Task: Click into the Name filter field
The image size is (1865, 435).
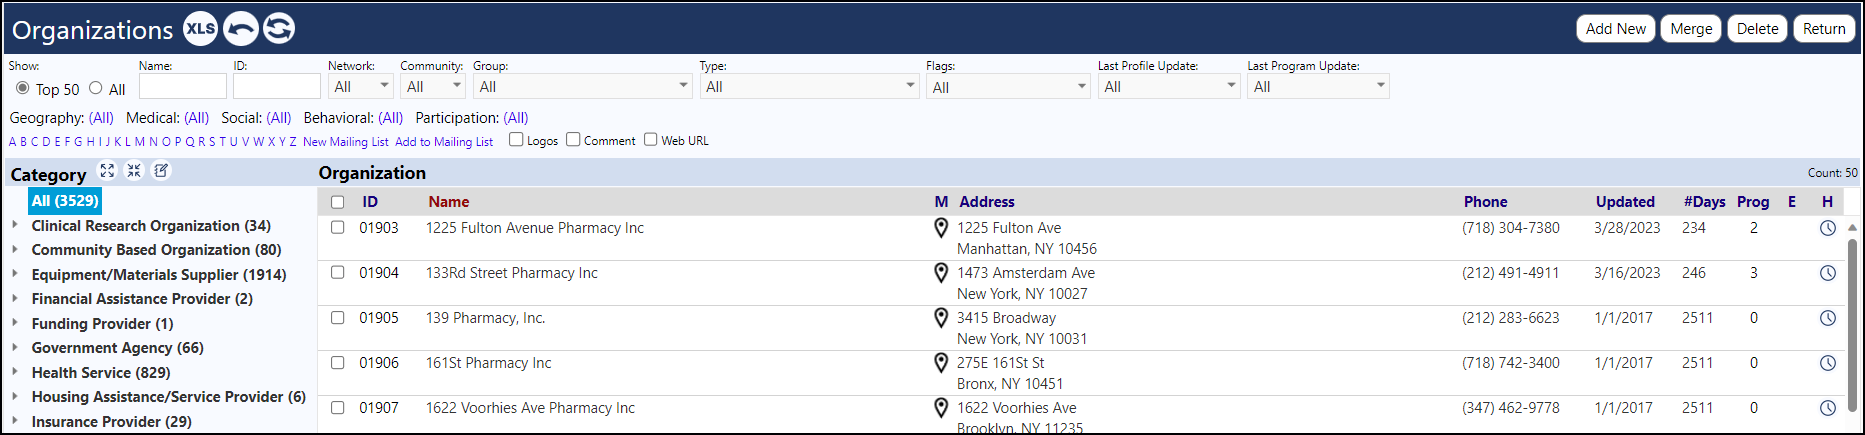Action: (x=183, y=87)
